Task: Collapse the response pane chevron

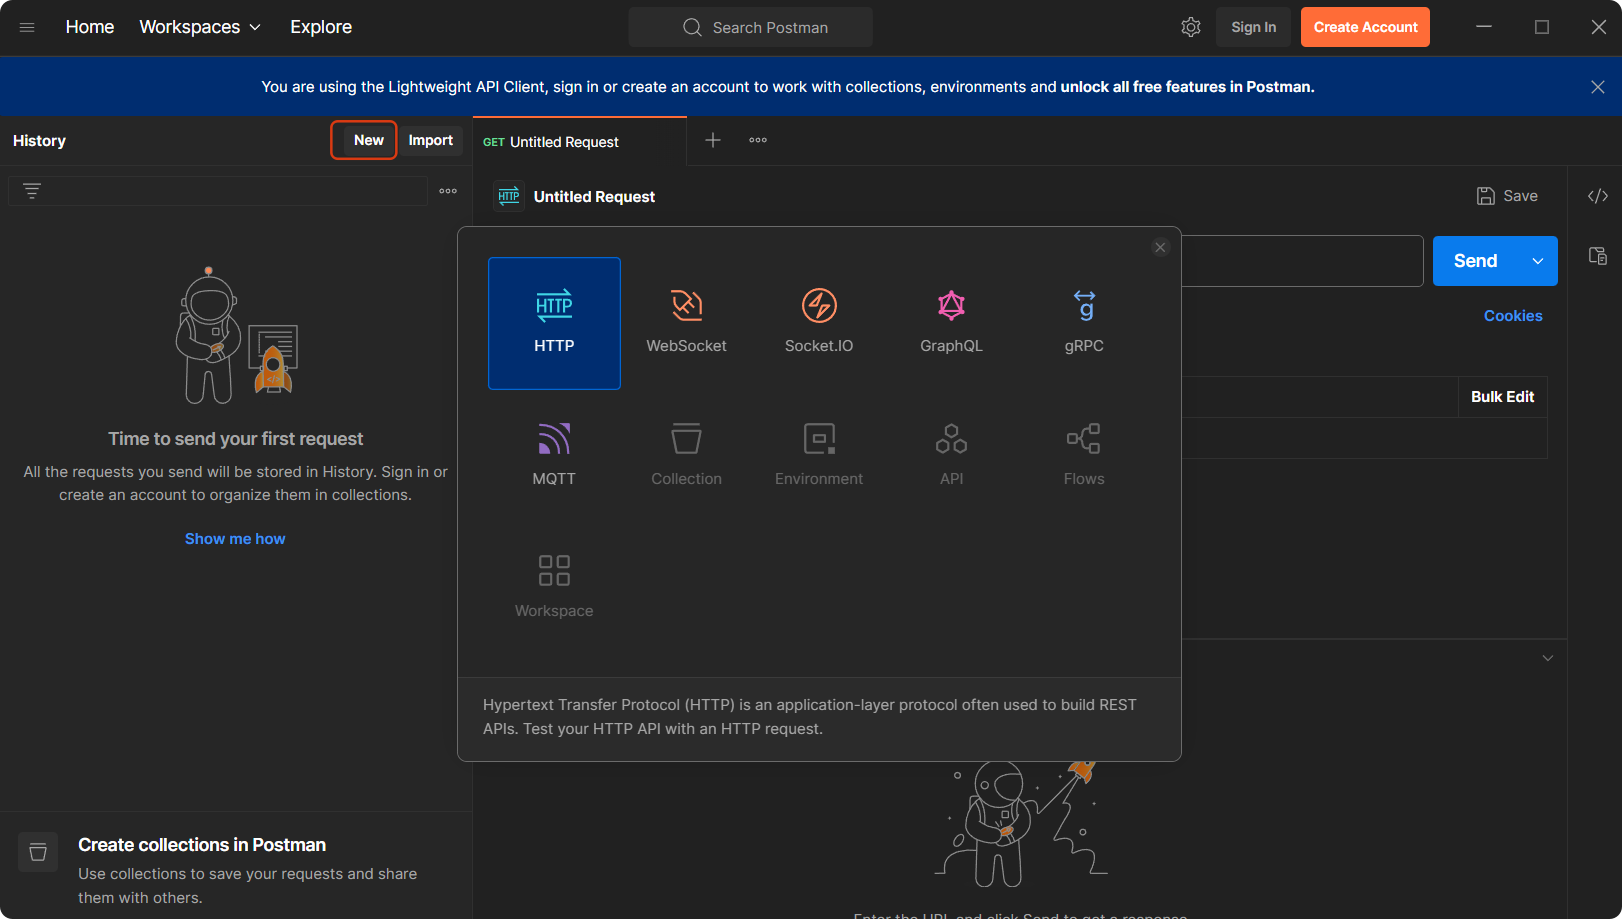Action: (x=1548, y=658)
